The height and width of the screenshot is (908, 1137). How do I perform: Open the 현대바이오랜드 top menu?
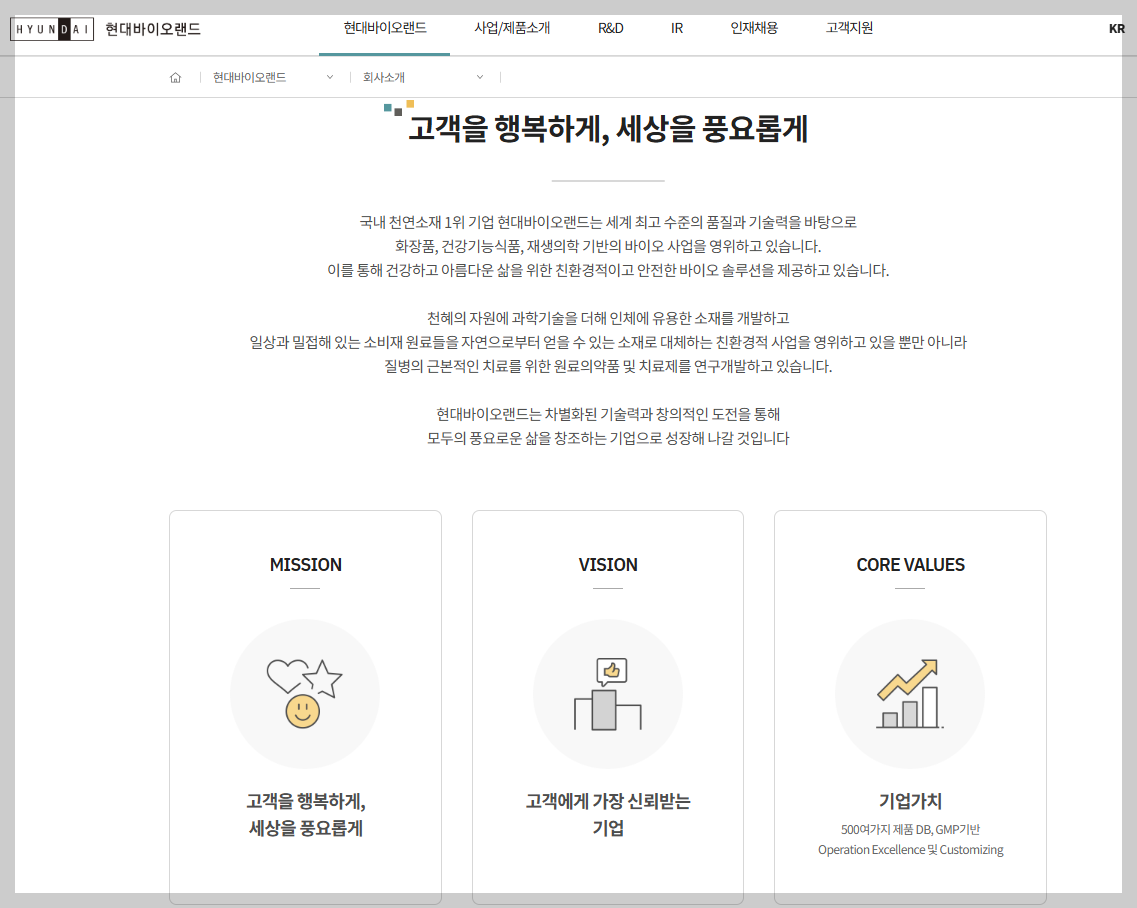click(x=385, y=28)
